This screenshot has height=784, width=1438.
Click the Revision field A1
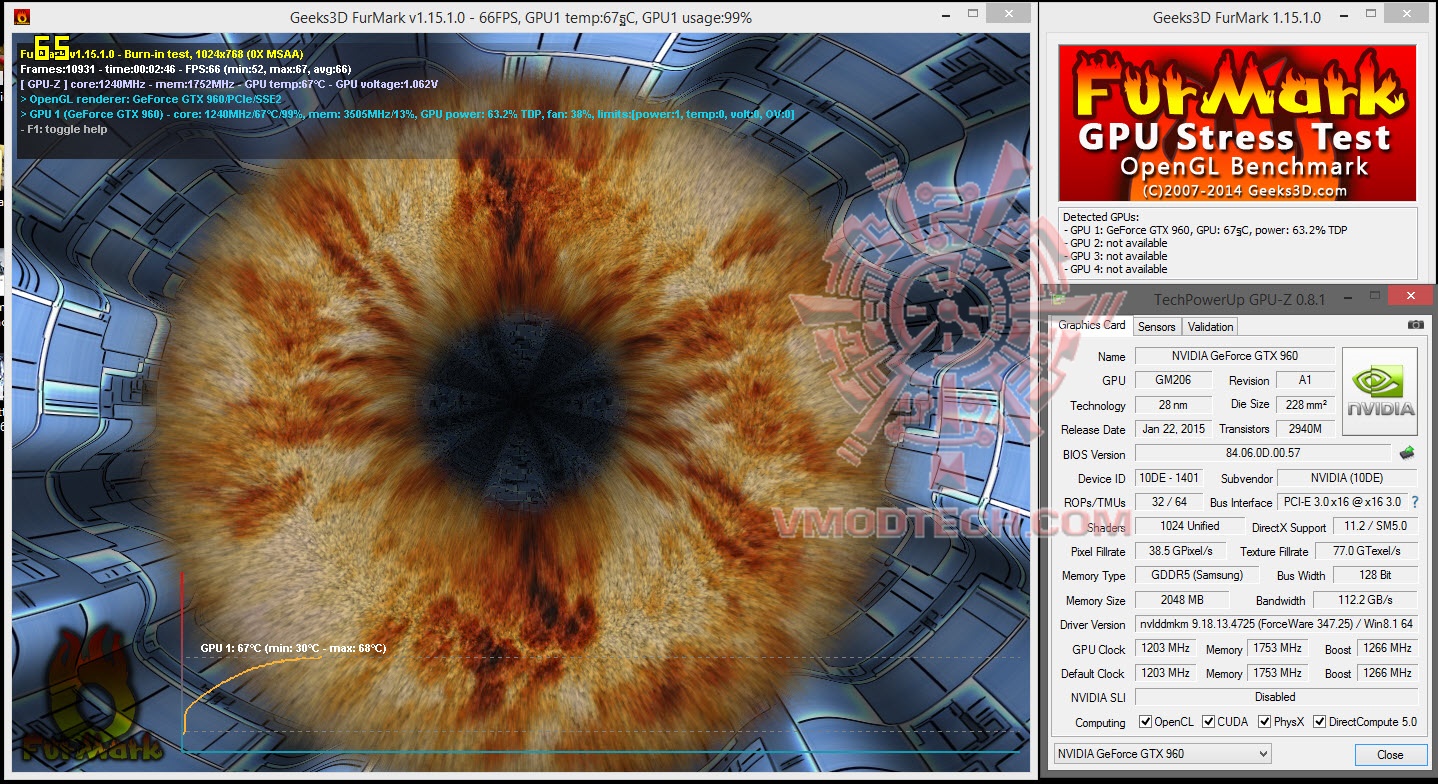pos(1305,380)
